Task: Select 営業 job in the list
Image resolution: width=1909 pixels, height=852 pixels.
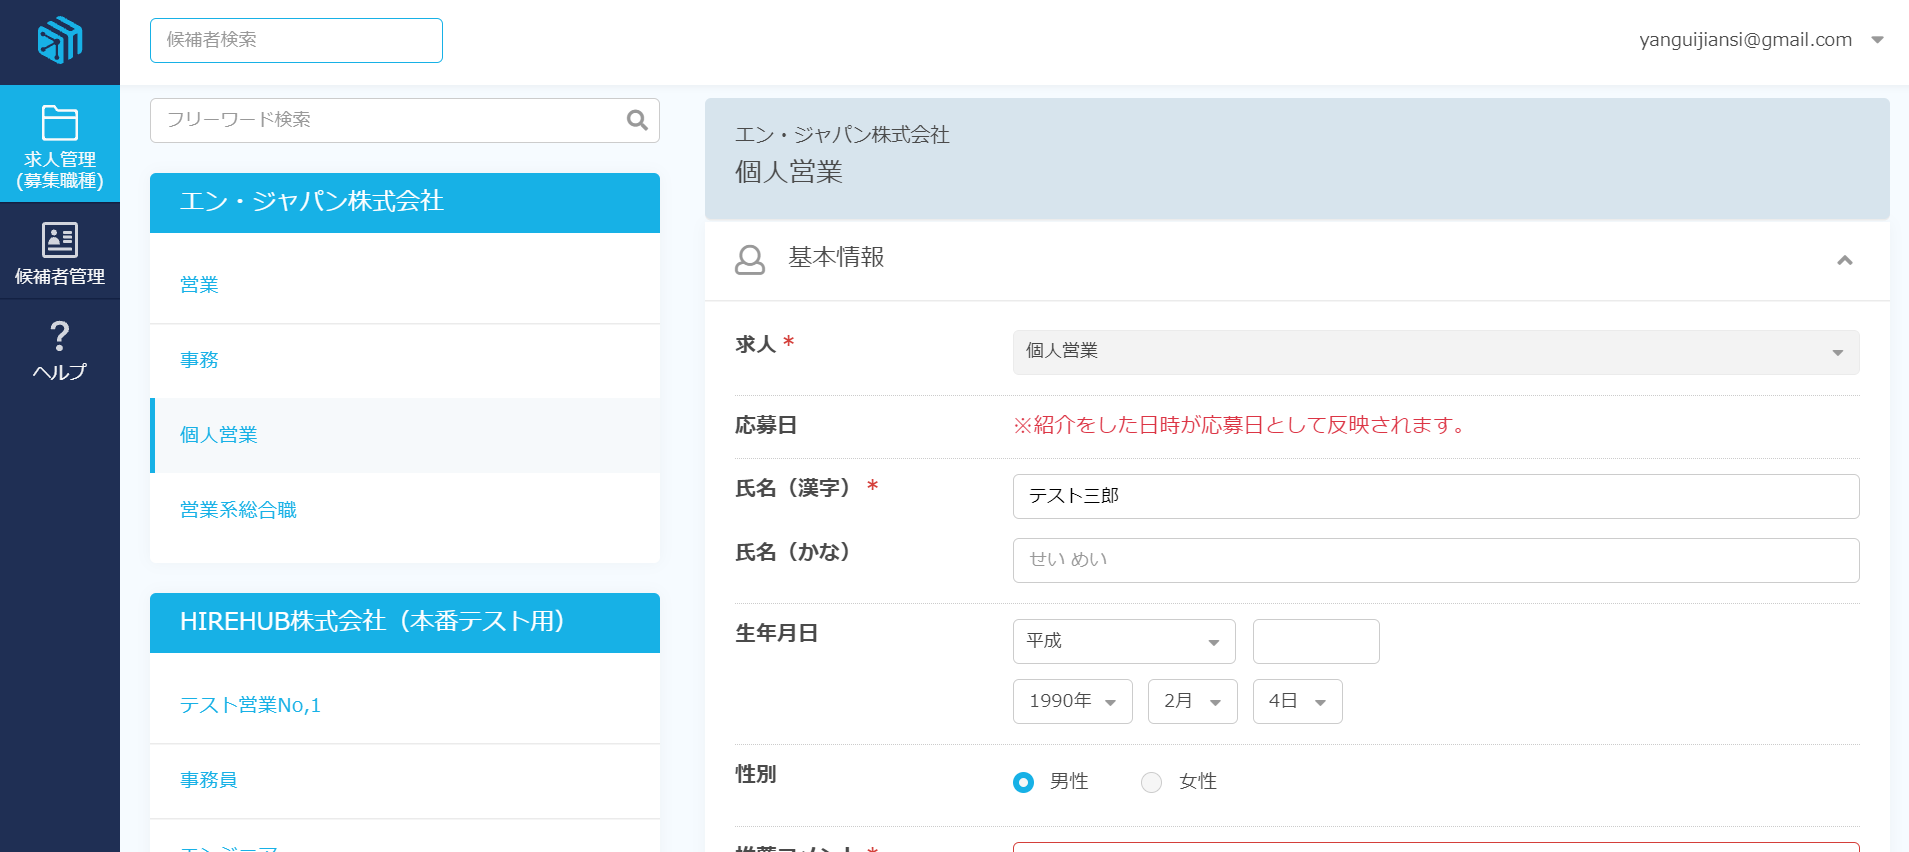Action: click(199, 285)
